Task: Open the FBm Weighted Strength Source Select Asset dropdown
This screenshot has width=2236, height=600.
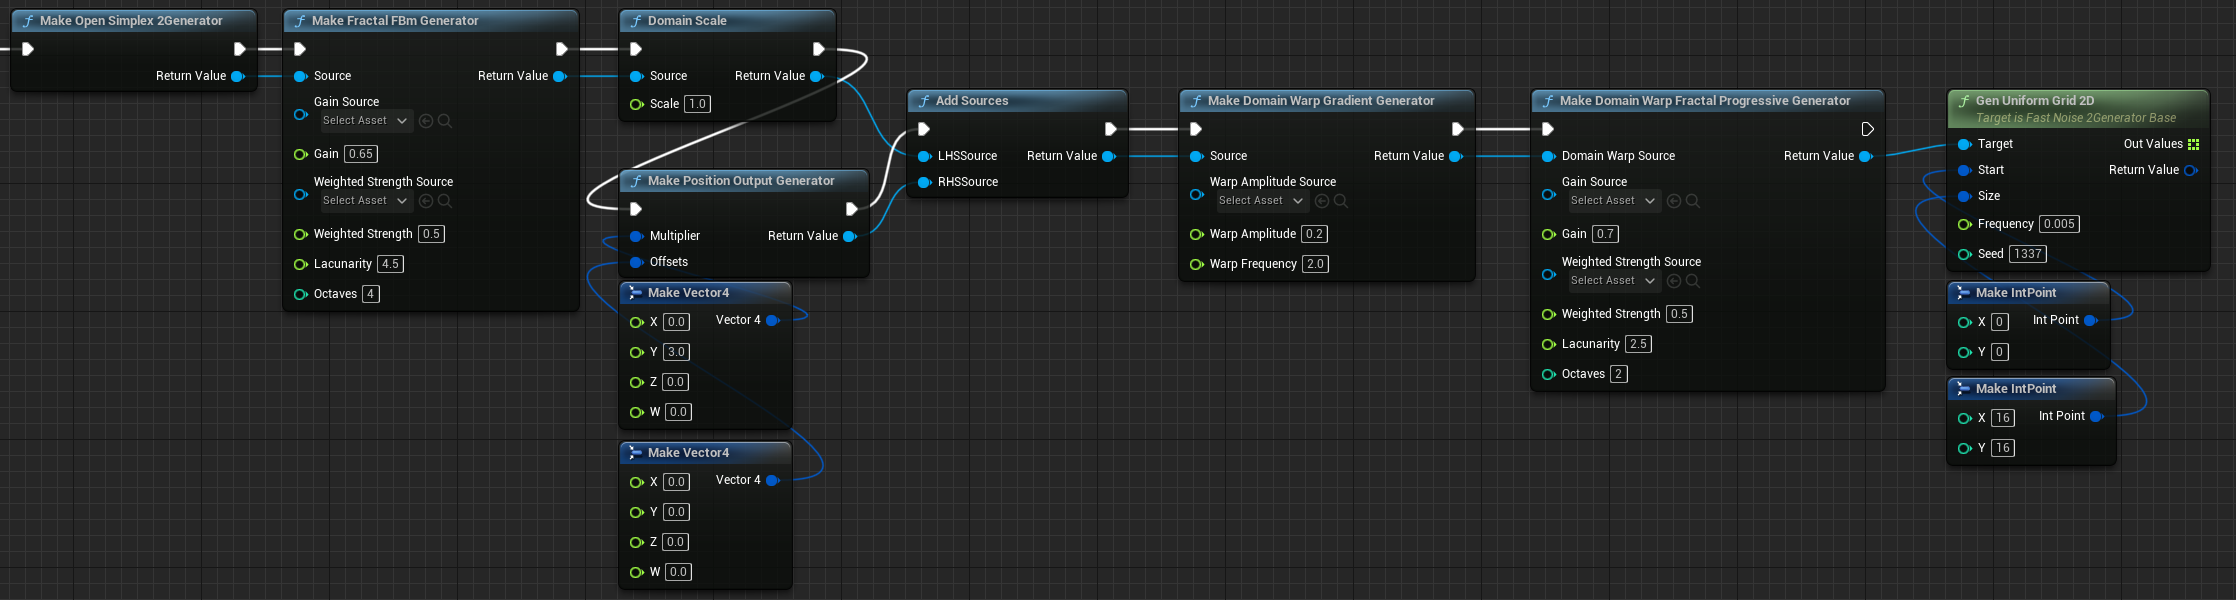Action: [366, 201]
